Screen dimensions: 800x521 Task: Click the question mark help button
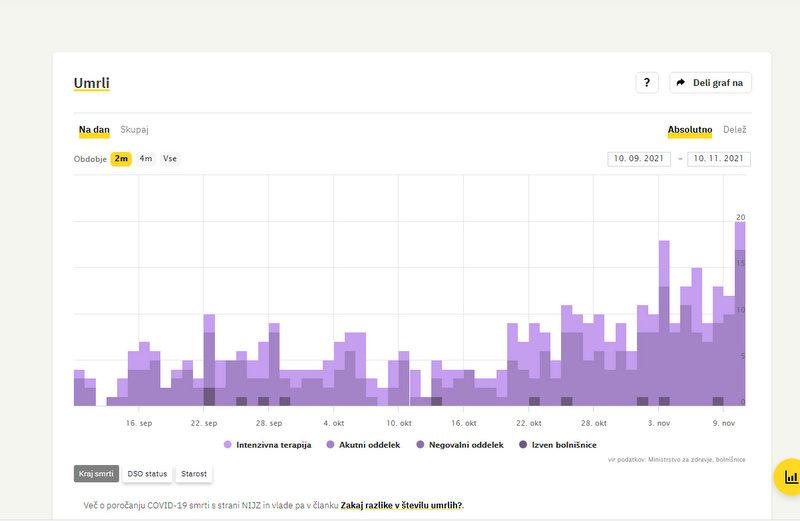click(647, 83)
